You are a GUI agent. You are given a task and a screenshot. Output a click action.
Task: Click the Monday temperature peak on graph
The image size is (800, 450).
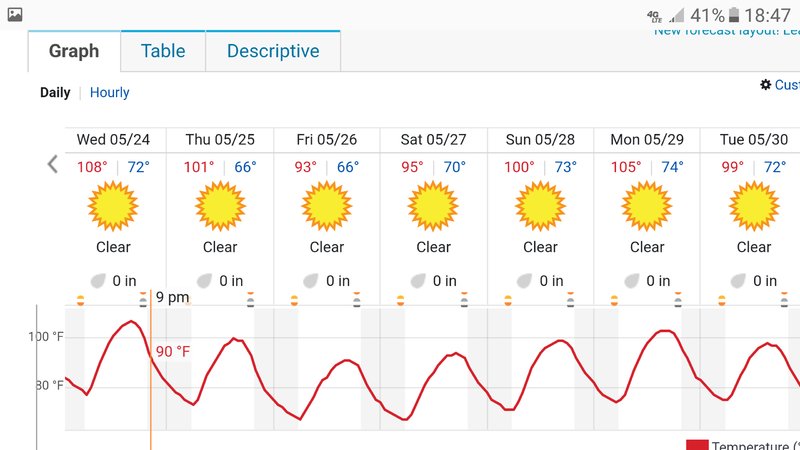coord(665,331)
